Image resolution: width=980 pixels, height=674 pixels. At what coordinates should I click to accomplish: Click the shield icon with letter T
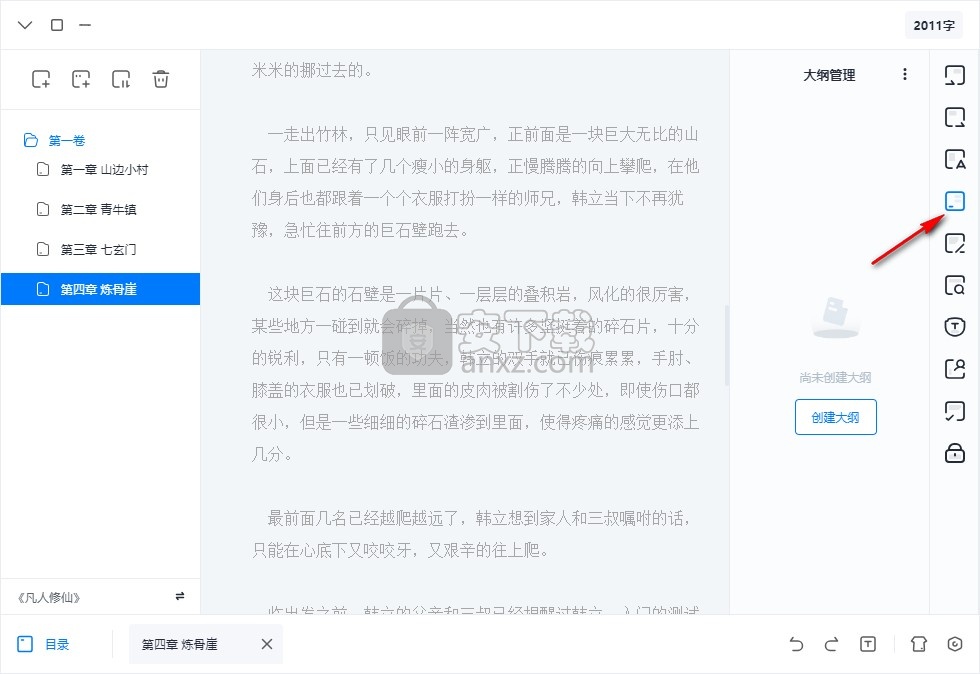point(954,326)
